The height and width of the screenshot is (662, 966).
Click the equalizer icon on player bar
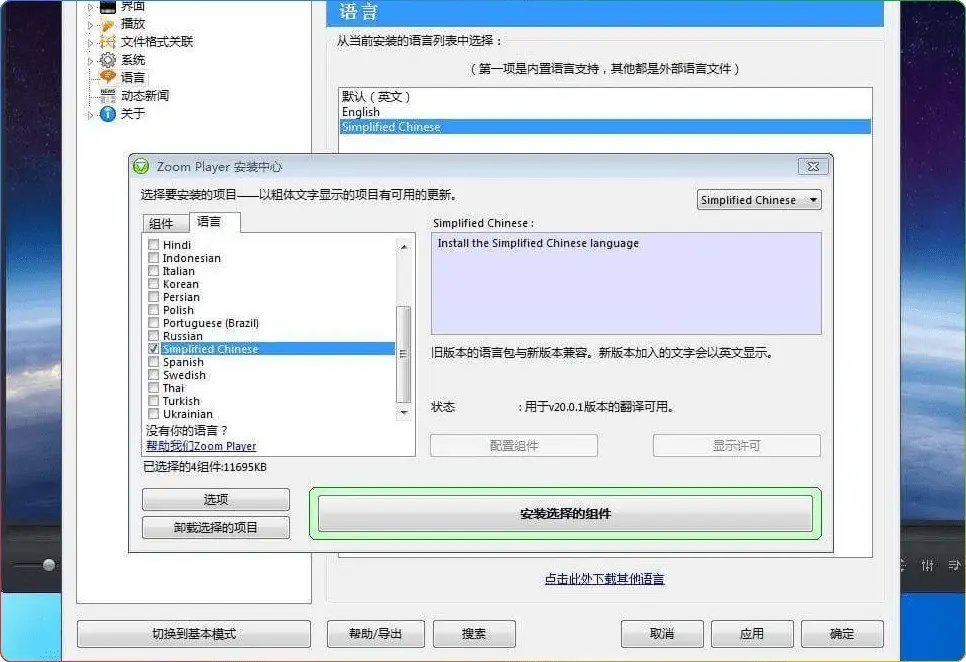point(927,565)
